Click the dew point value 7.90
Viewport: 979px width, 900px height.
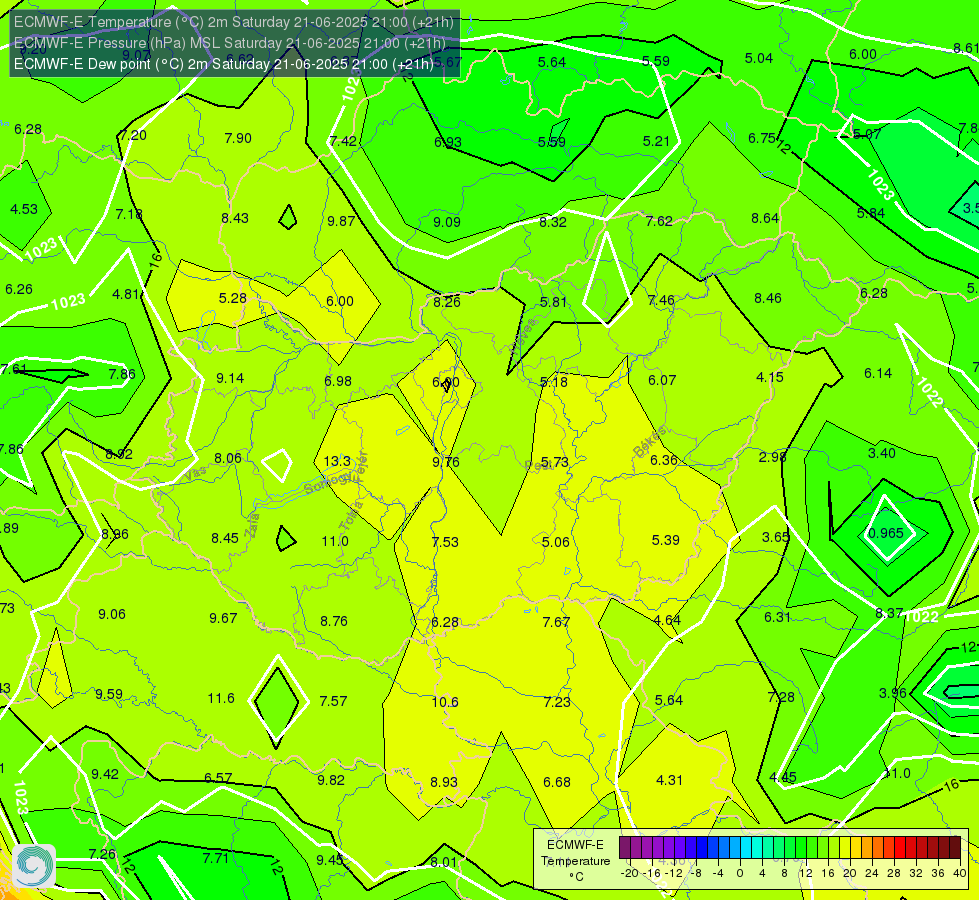click(238, 138)
